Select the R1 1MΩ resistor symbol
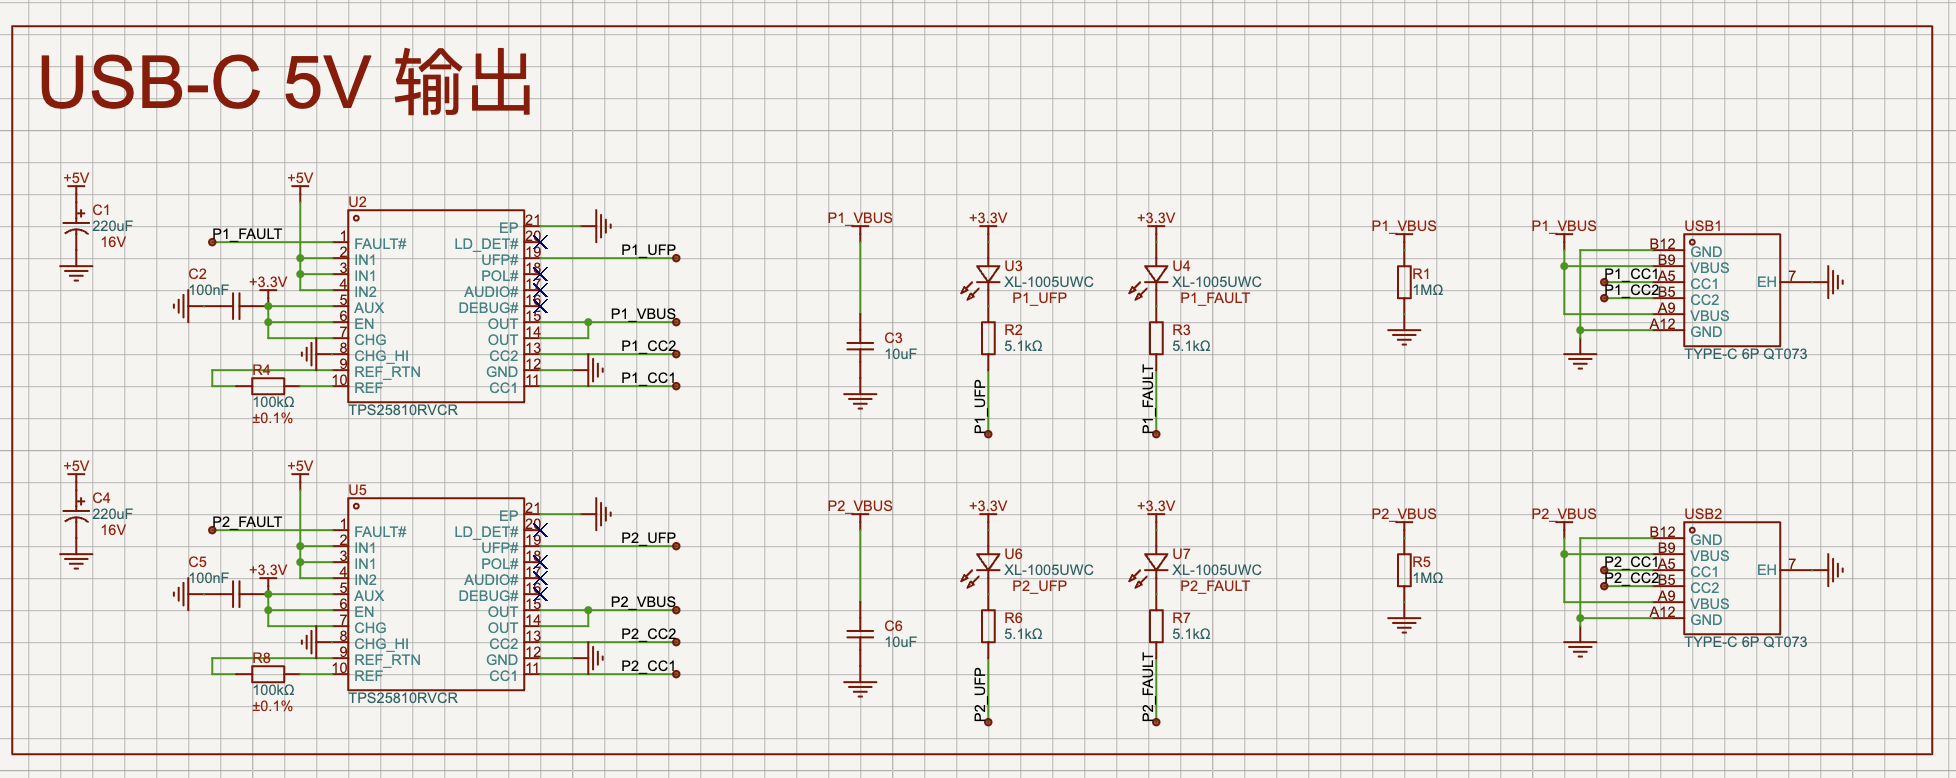 pyautogui.click(x=1404, y=282)
